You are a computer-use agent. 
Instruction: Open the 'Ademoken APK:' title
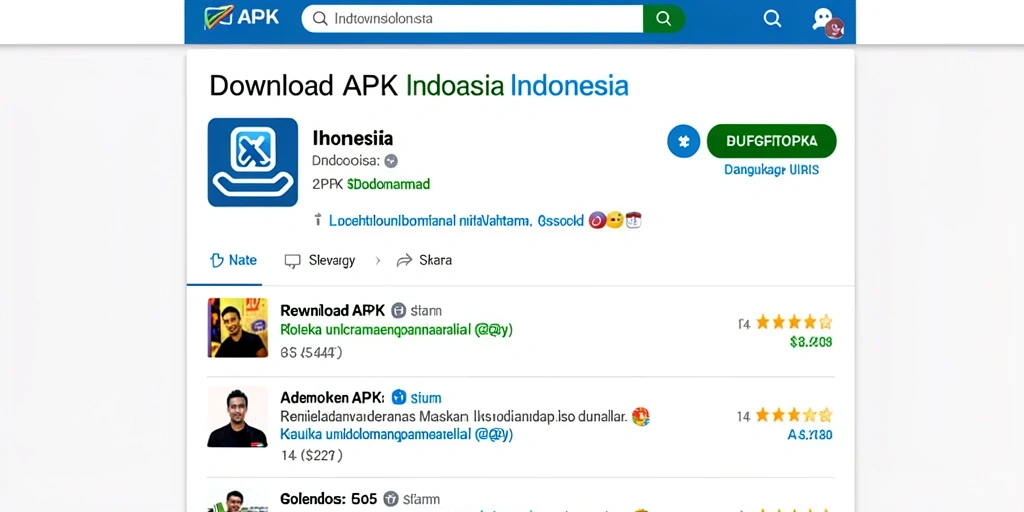[x=332, y=397]
